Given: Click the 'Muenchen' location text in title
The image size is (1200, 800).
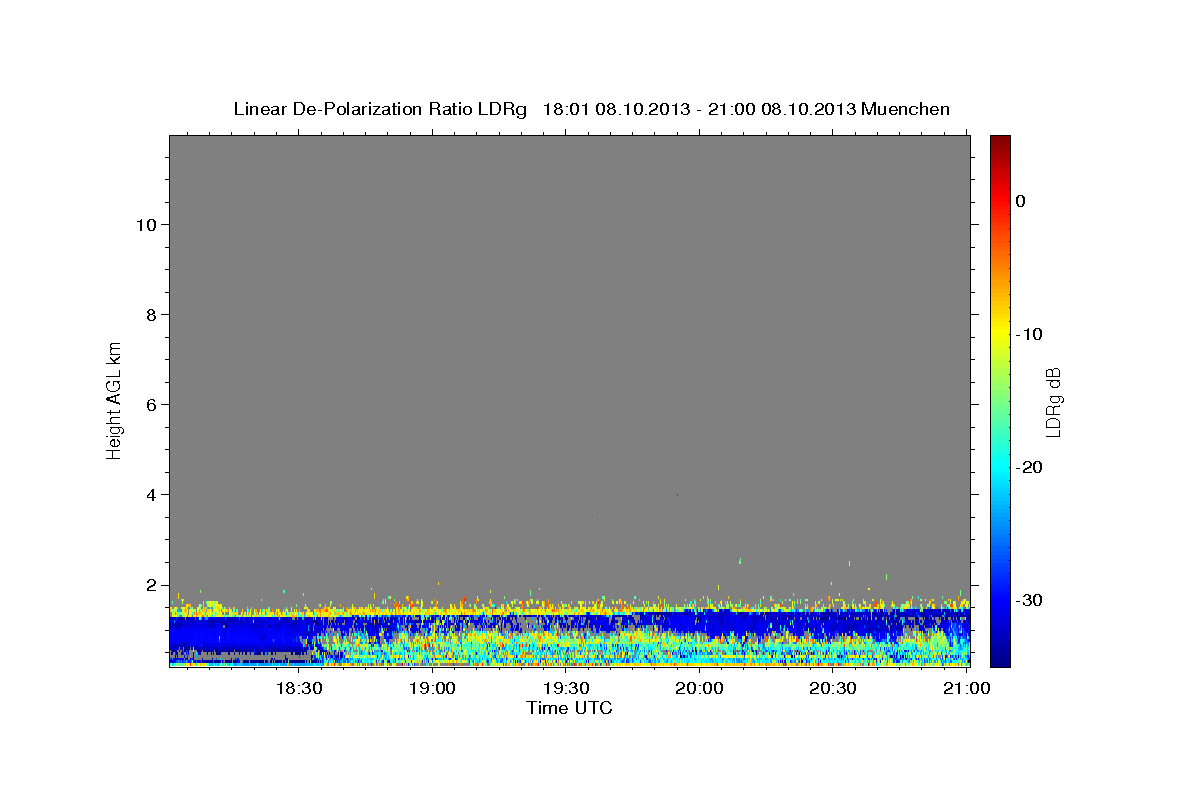Looking at the screenshot, I should [906, 109].
